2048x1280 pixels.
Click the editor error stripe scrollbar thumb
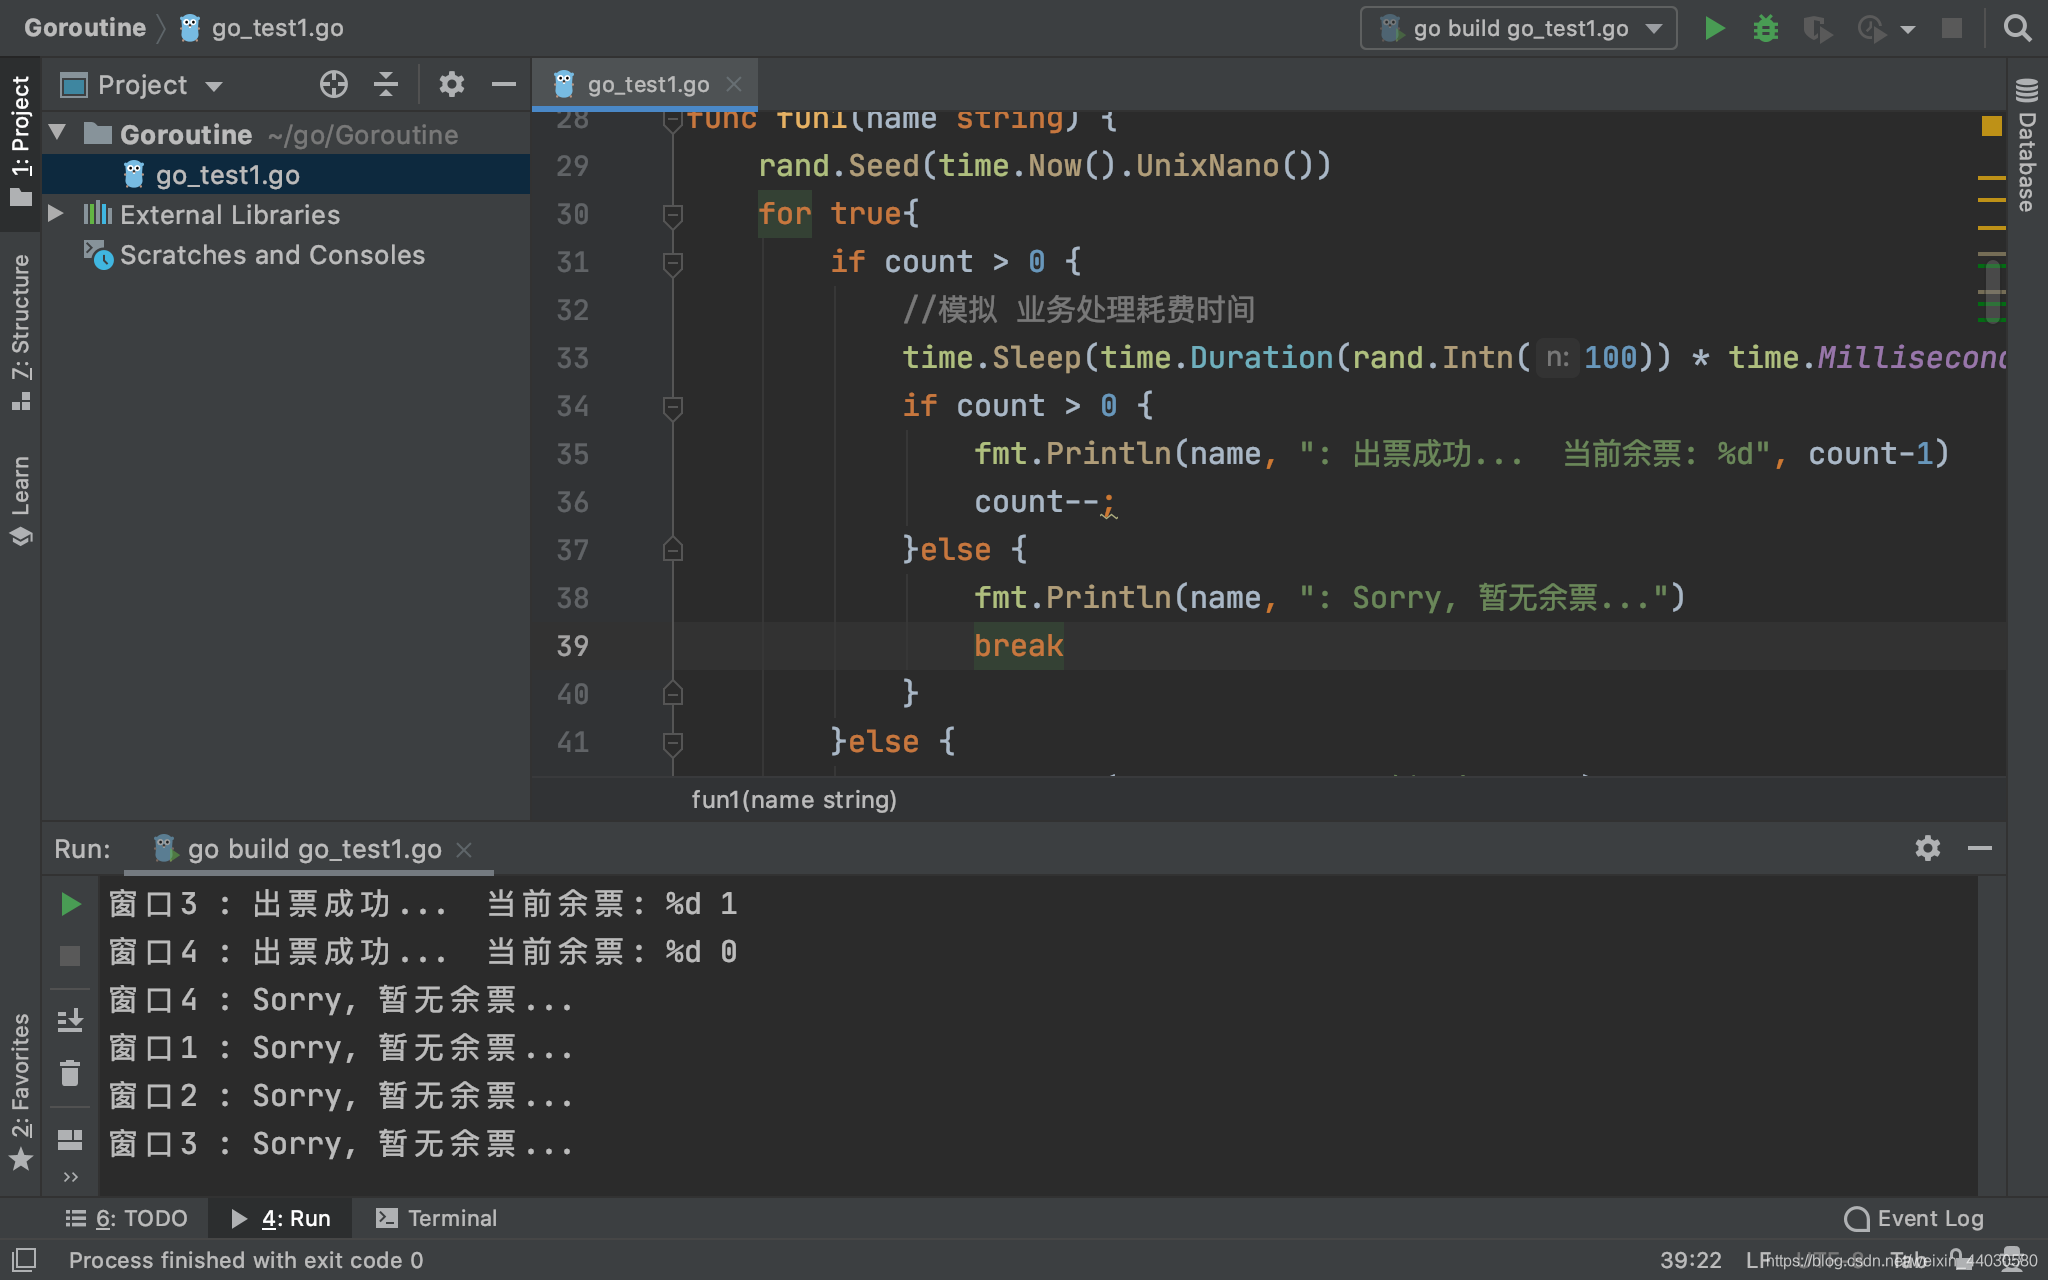(1992, 292)
